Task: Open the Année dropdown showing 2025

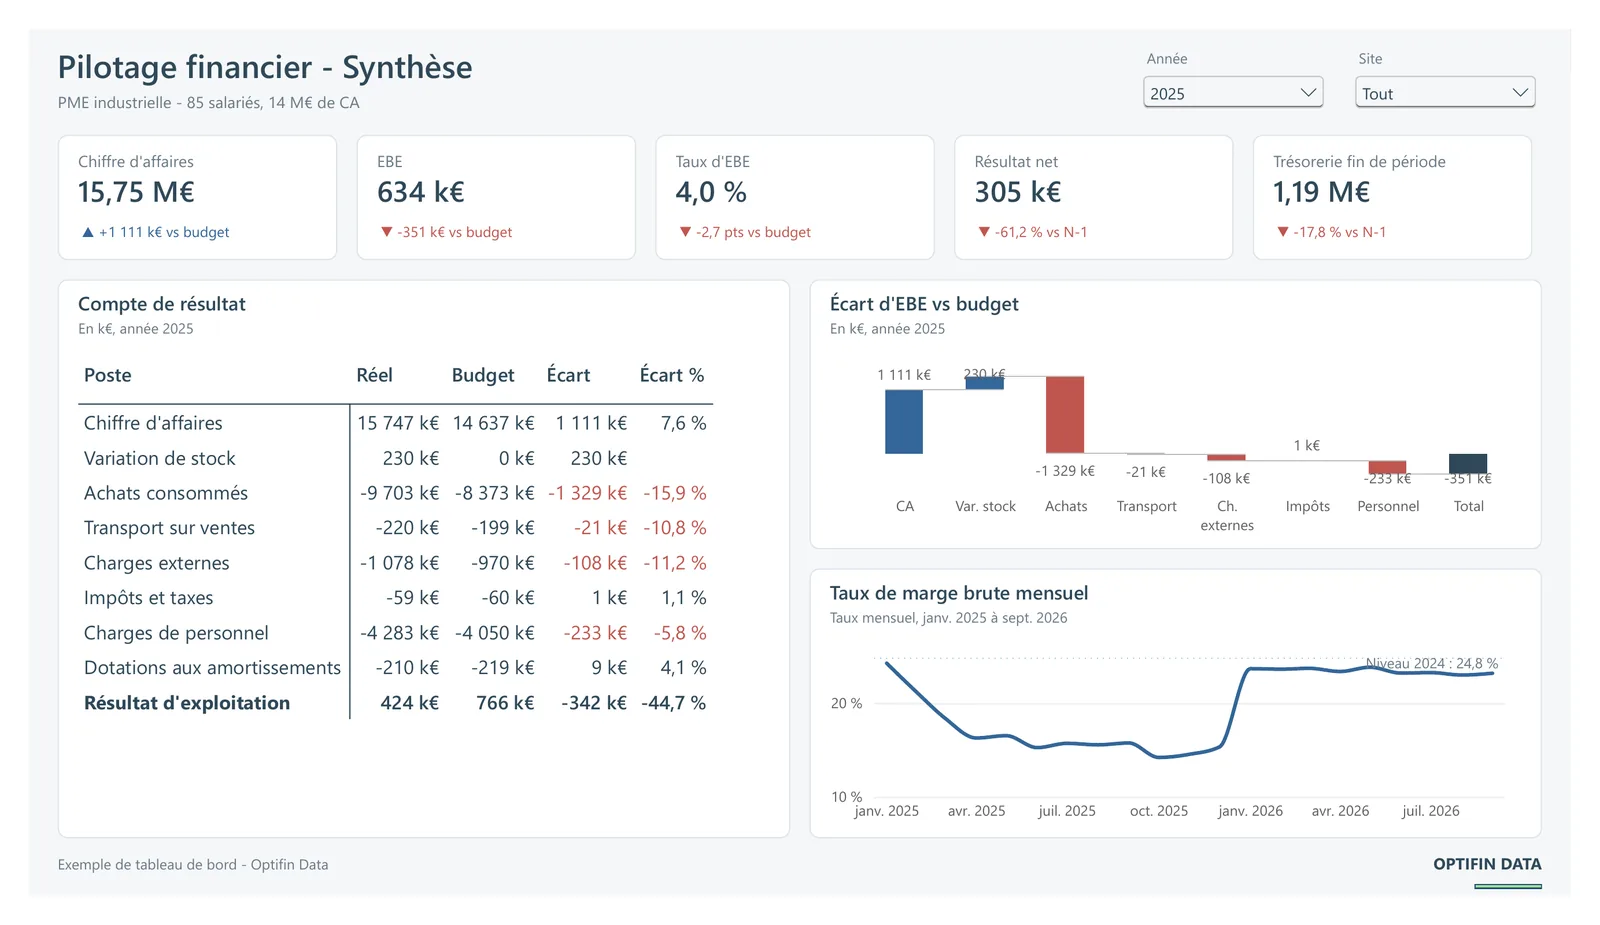Action: [x=1233, y=93]
